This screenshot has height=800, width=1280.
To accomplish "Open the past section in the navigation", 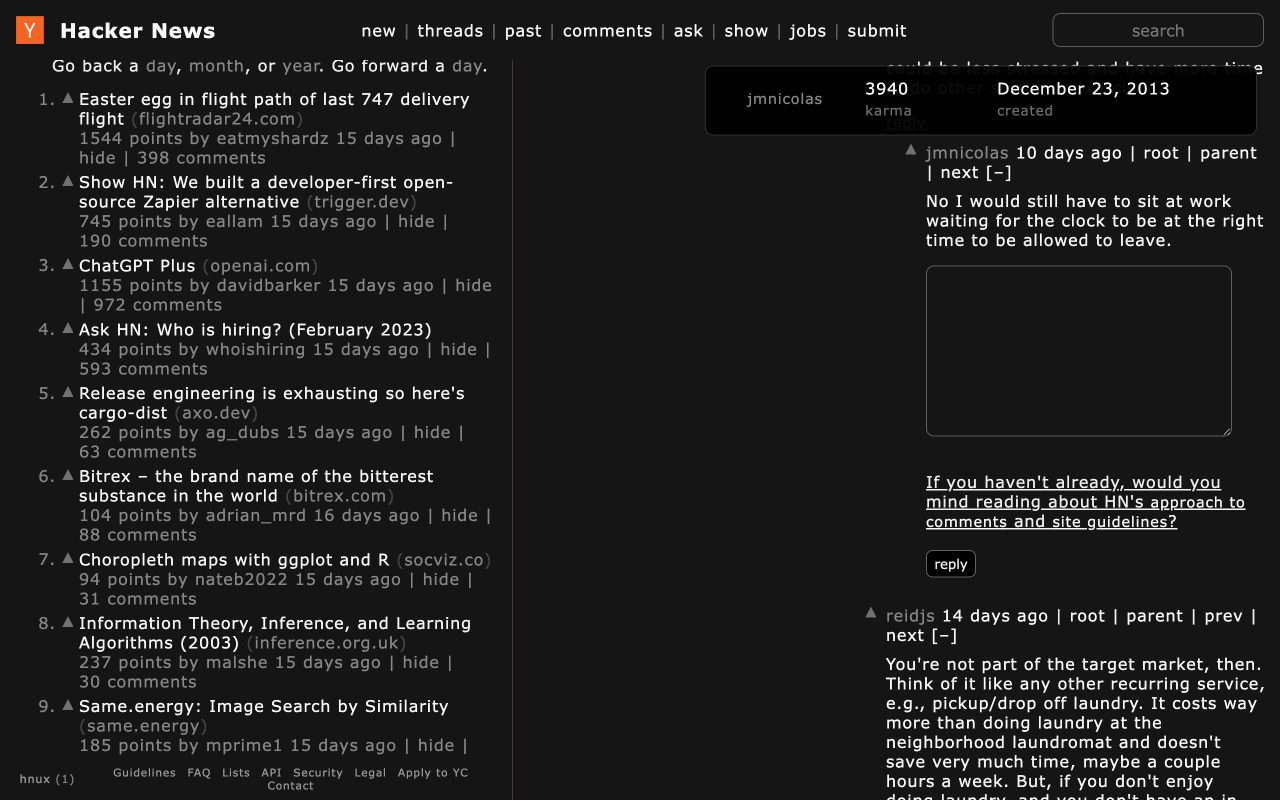I will coord(523,31).
